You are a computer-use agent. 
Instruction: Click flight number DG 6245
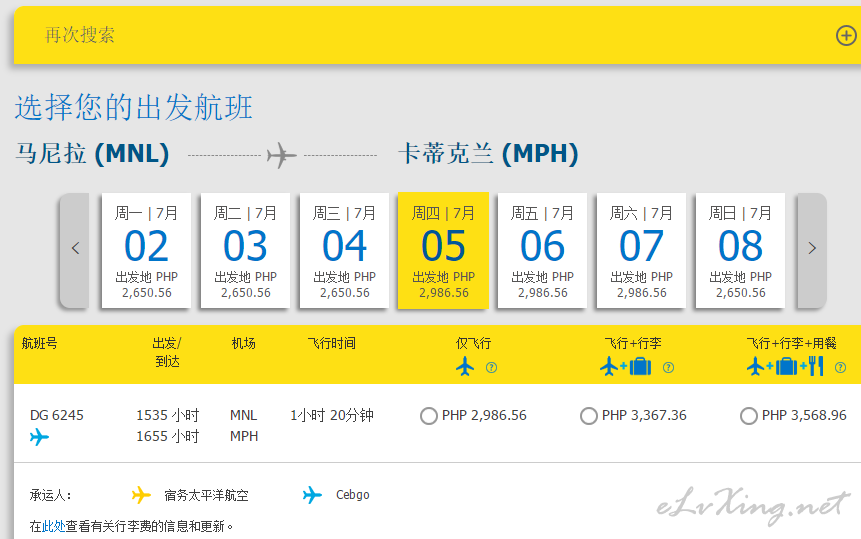(x=57, y=415)
